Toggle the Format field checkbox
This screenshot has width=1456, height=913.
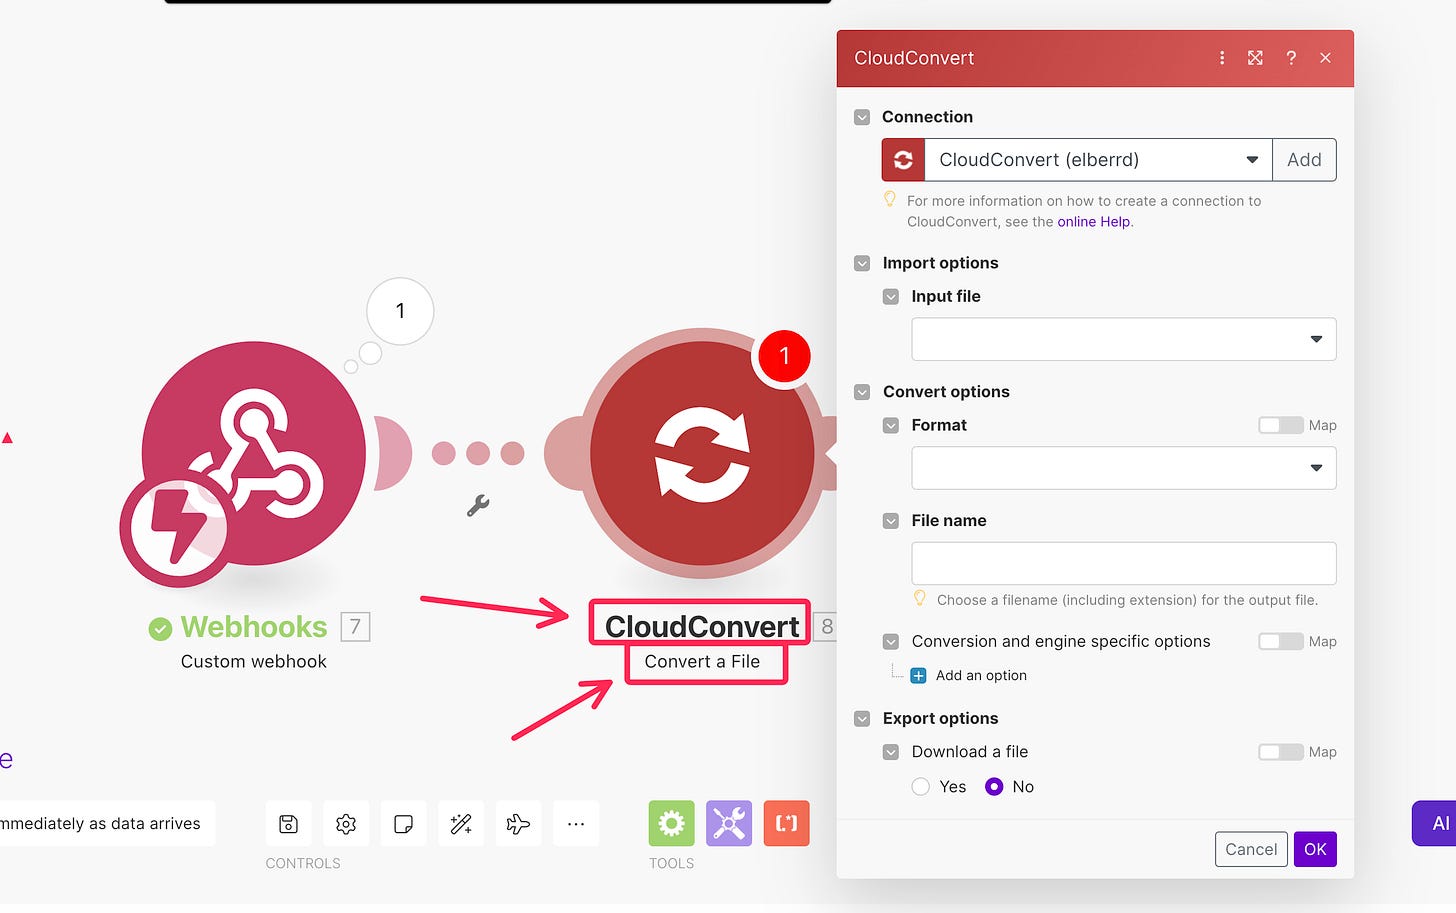891,425
